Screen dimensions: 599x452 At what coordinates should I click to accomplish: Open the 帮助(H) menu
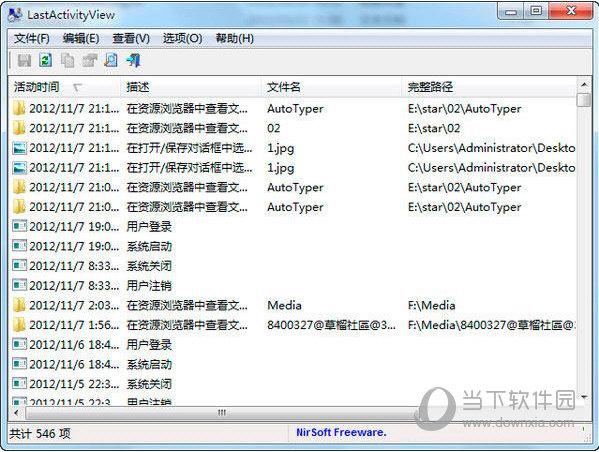[x=235, y=38]
